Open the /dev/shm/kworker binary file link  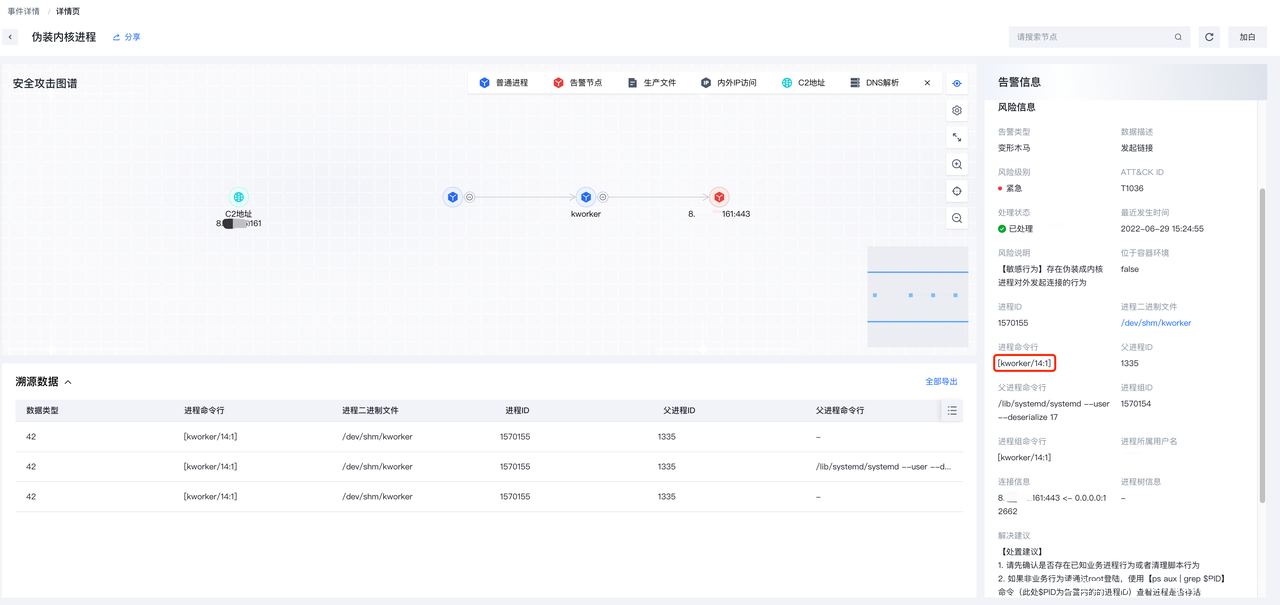pyautogui.click(x=1155, y=323)
